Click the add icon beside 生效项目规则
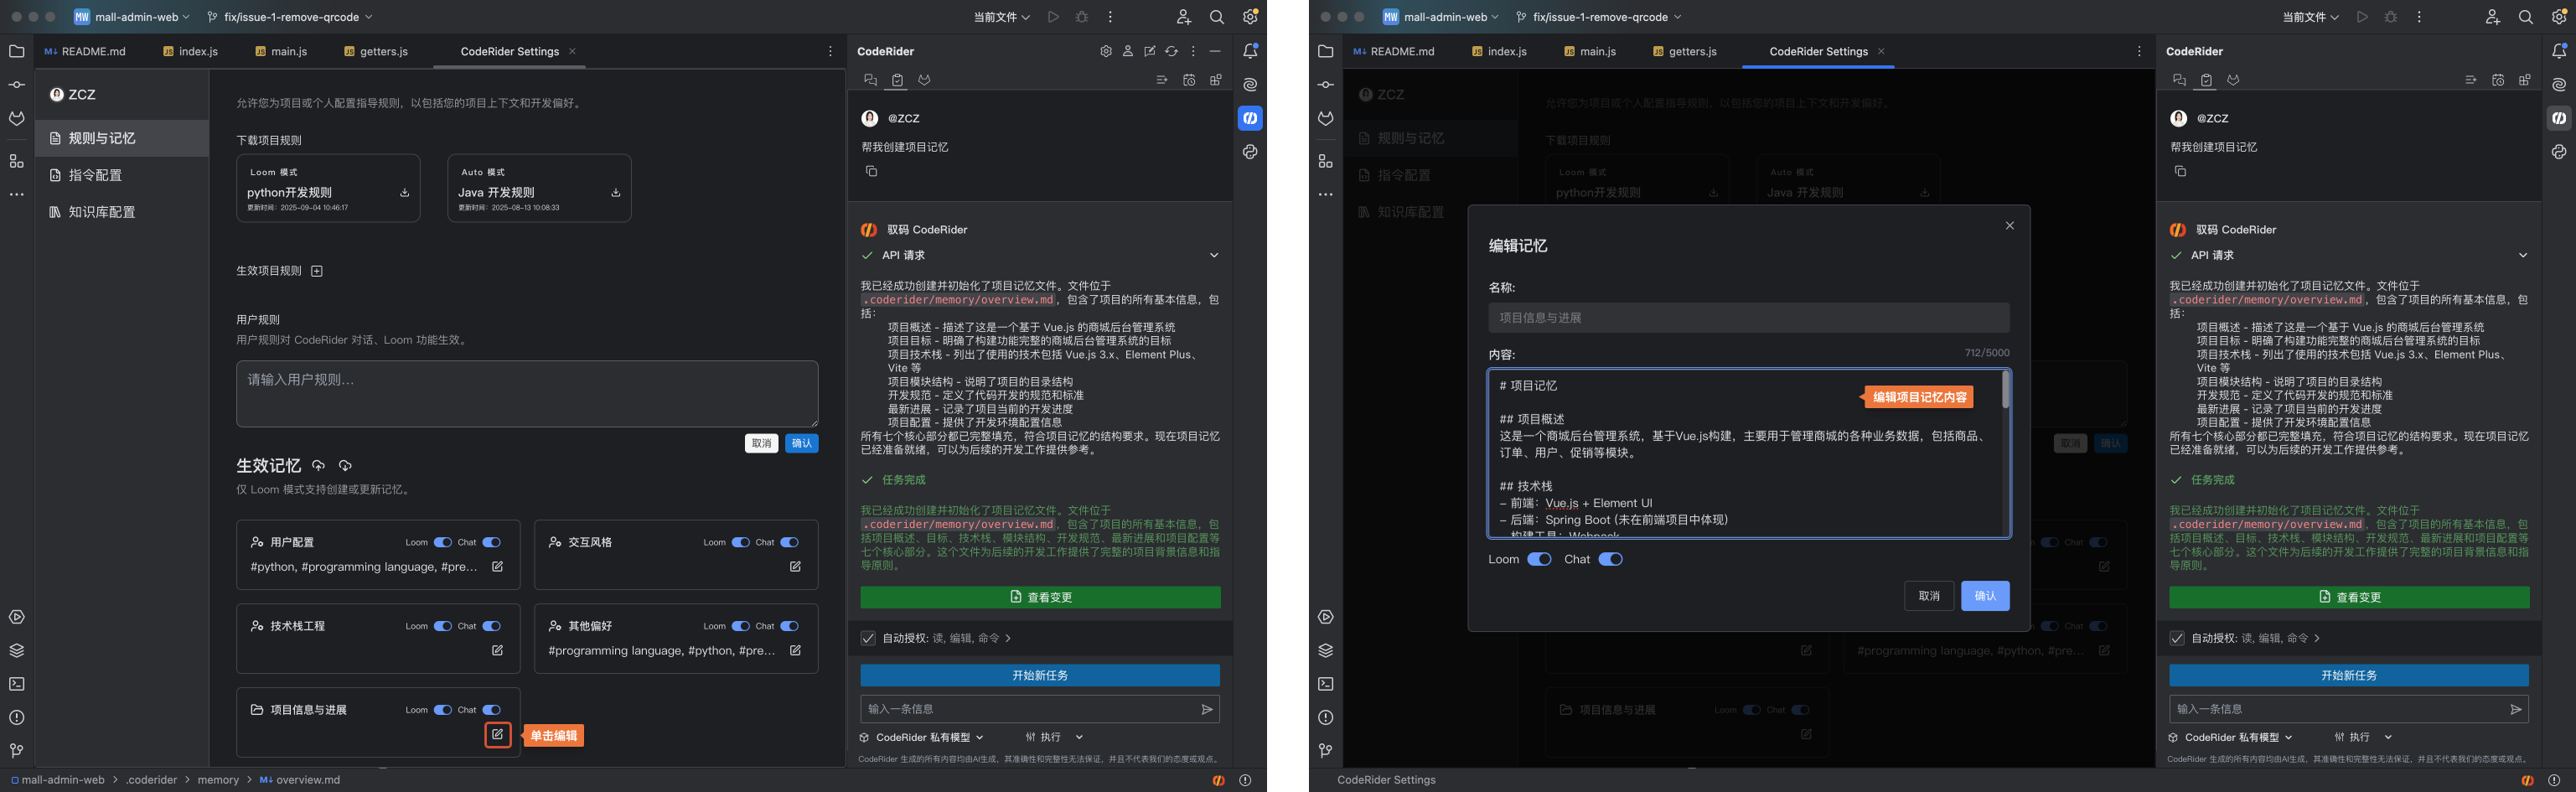Image resolution: width=2576 pixels, height=792 pixels. 317,271
